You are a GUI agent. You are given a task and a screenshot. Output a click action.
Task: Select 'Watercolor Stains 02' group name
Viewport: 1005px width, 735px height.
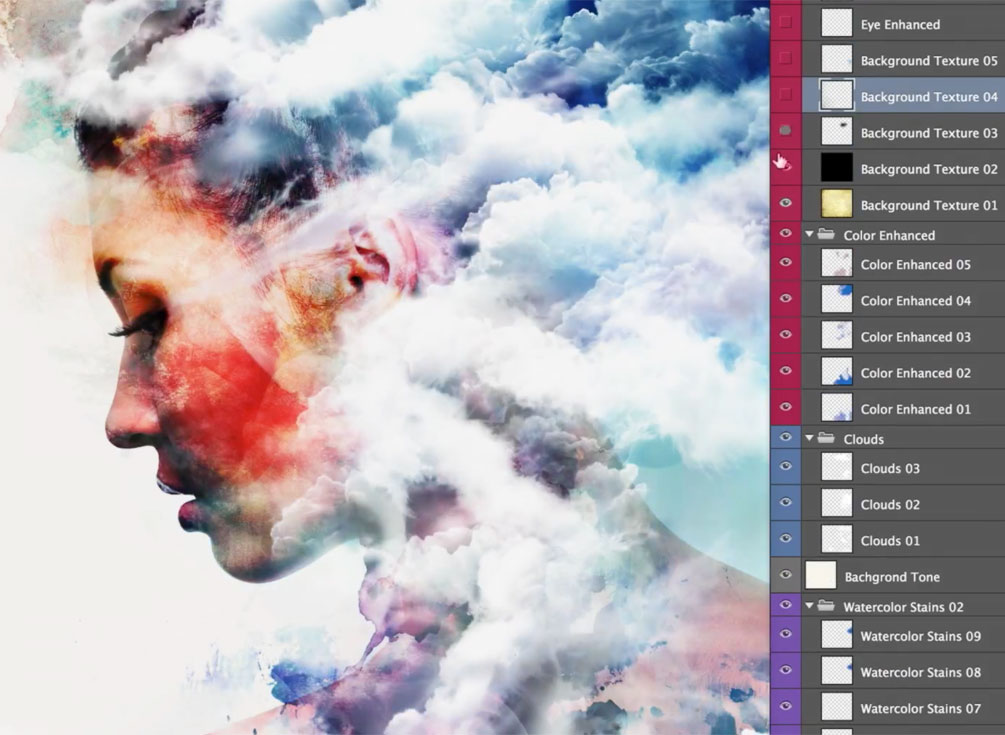[x=904, y=607]
